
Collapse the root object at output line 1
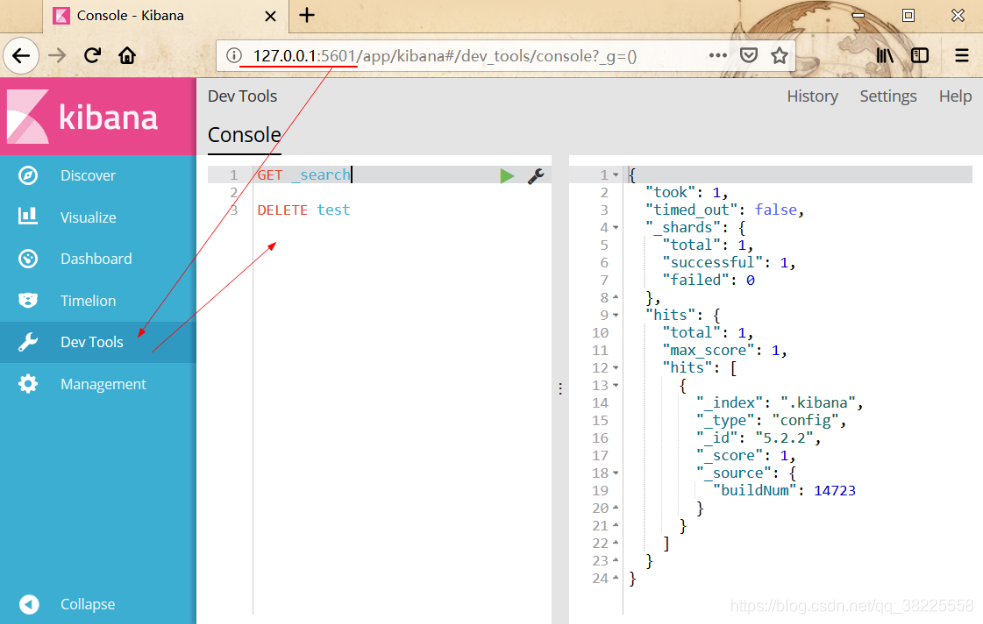[x=616, y=175]
